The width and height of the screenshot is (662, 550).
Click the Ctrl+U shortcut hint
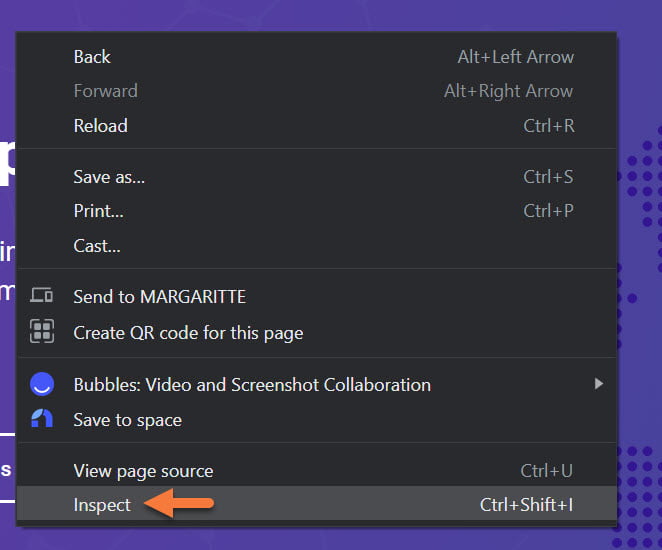[x=546, y=470]
